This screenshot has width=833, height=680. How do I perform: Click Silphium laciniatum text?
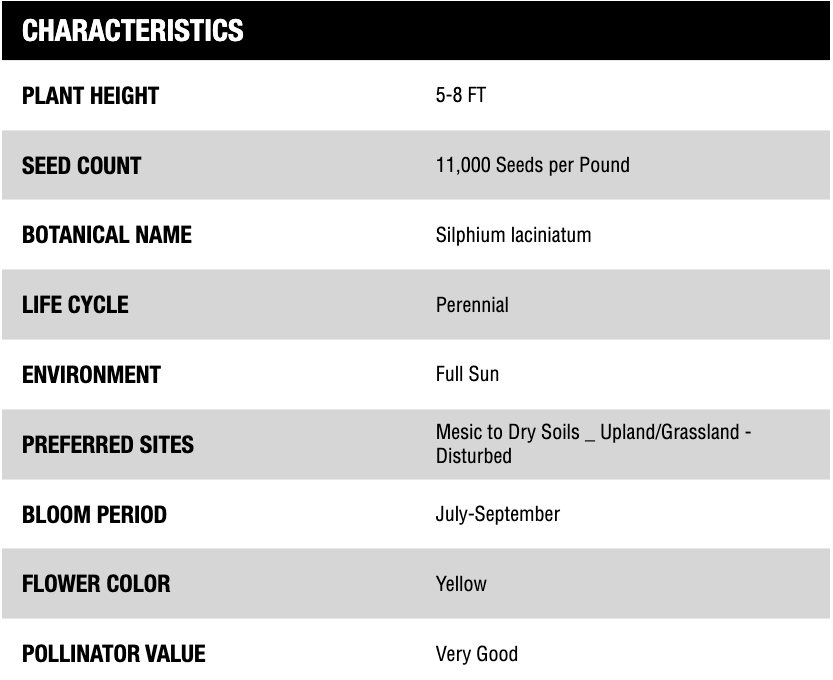(513, 235)
